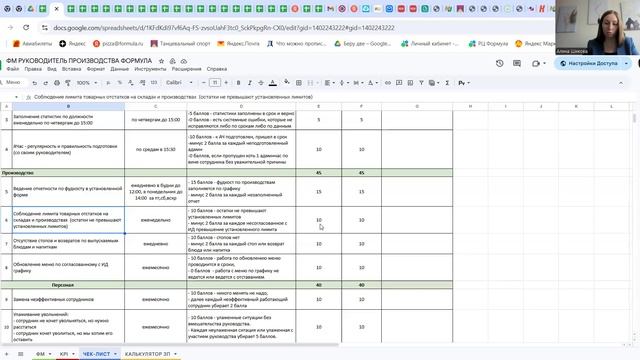
Task: Open the Вставка menu
Action: pyautogui.click(x=71, y=69)
